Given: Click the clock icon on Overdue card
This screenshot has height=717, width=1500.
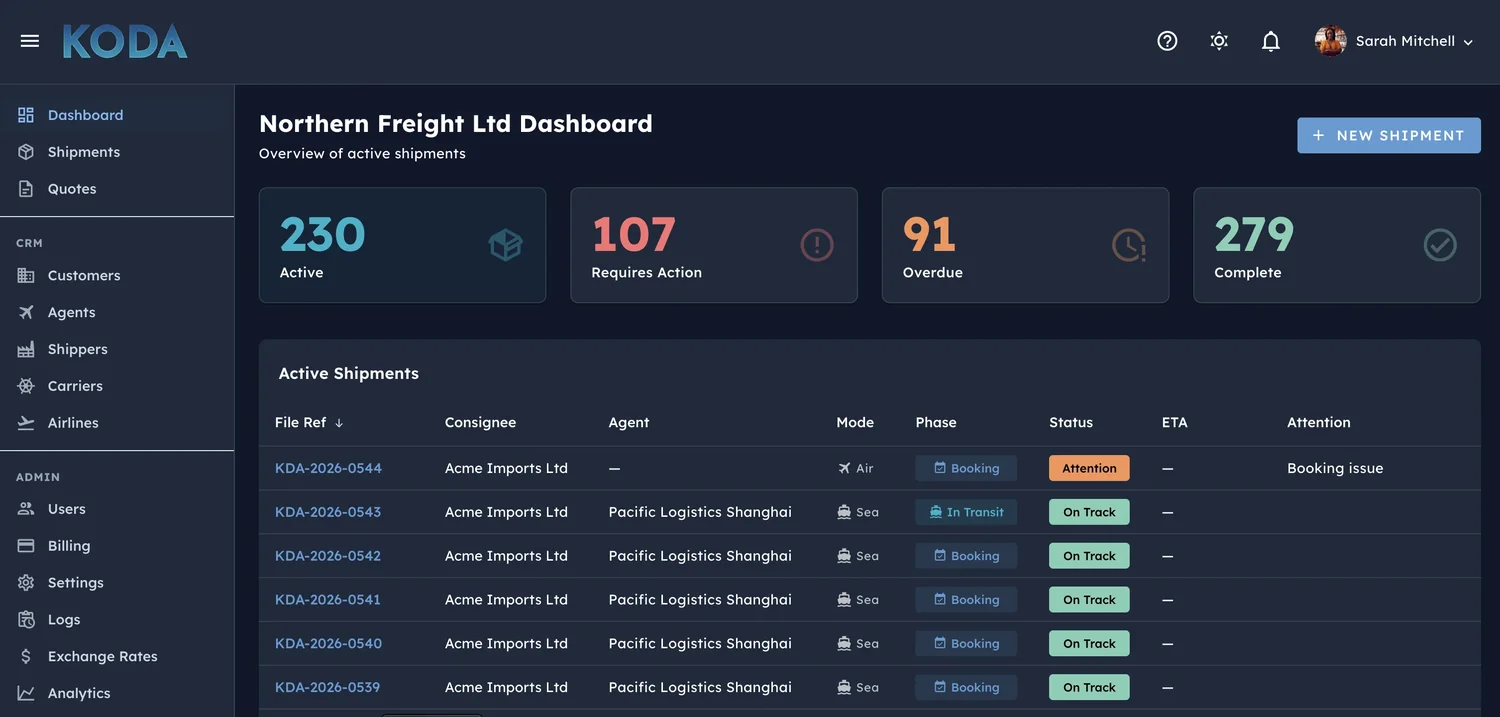Looking at the screenshot, I should point(1129,245).
